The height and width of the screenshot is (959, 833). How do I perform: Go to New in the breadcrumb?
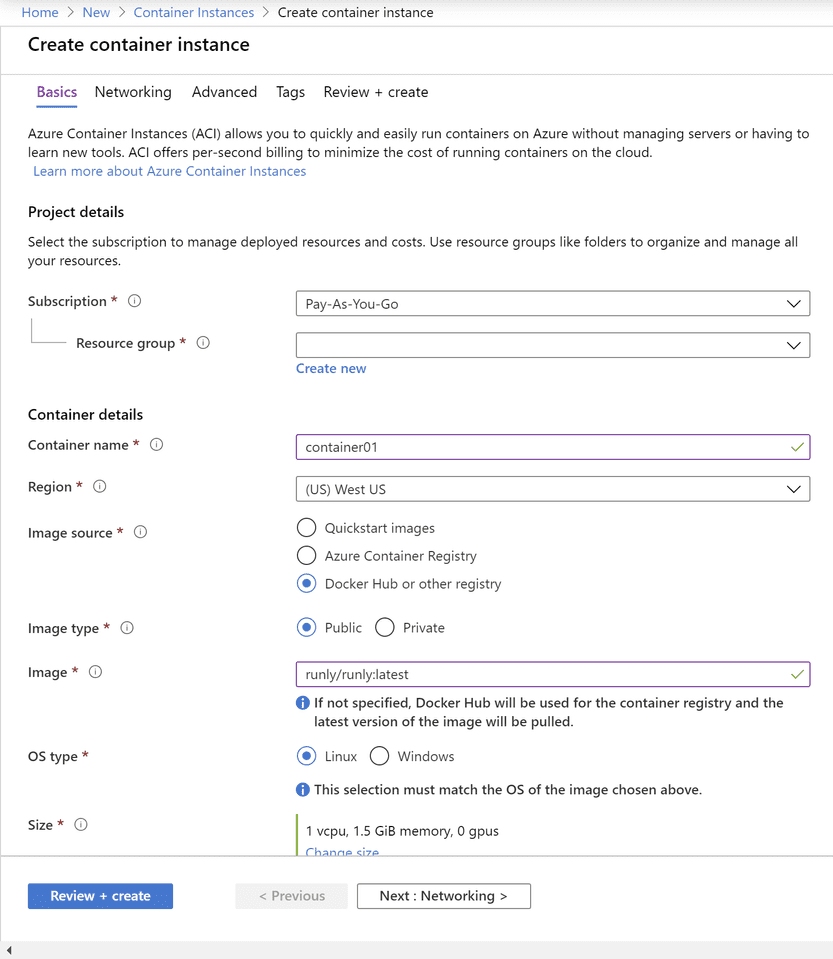96,12
